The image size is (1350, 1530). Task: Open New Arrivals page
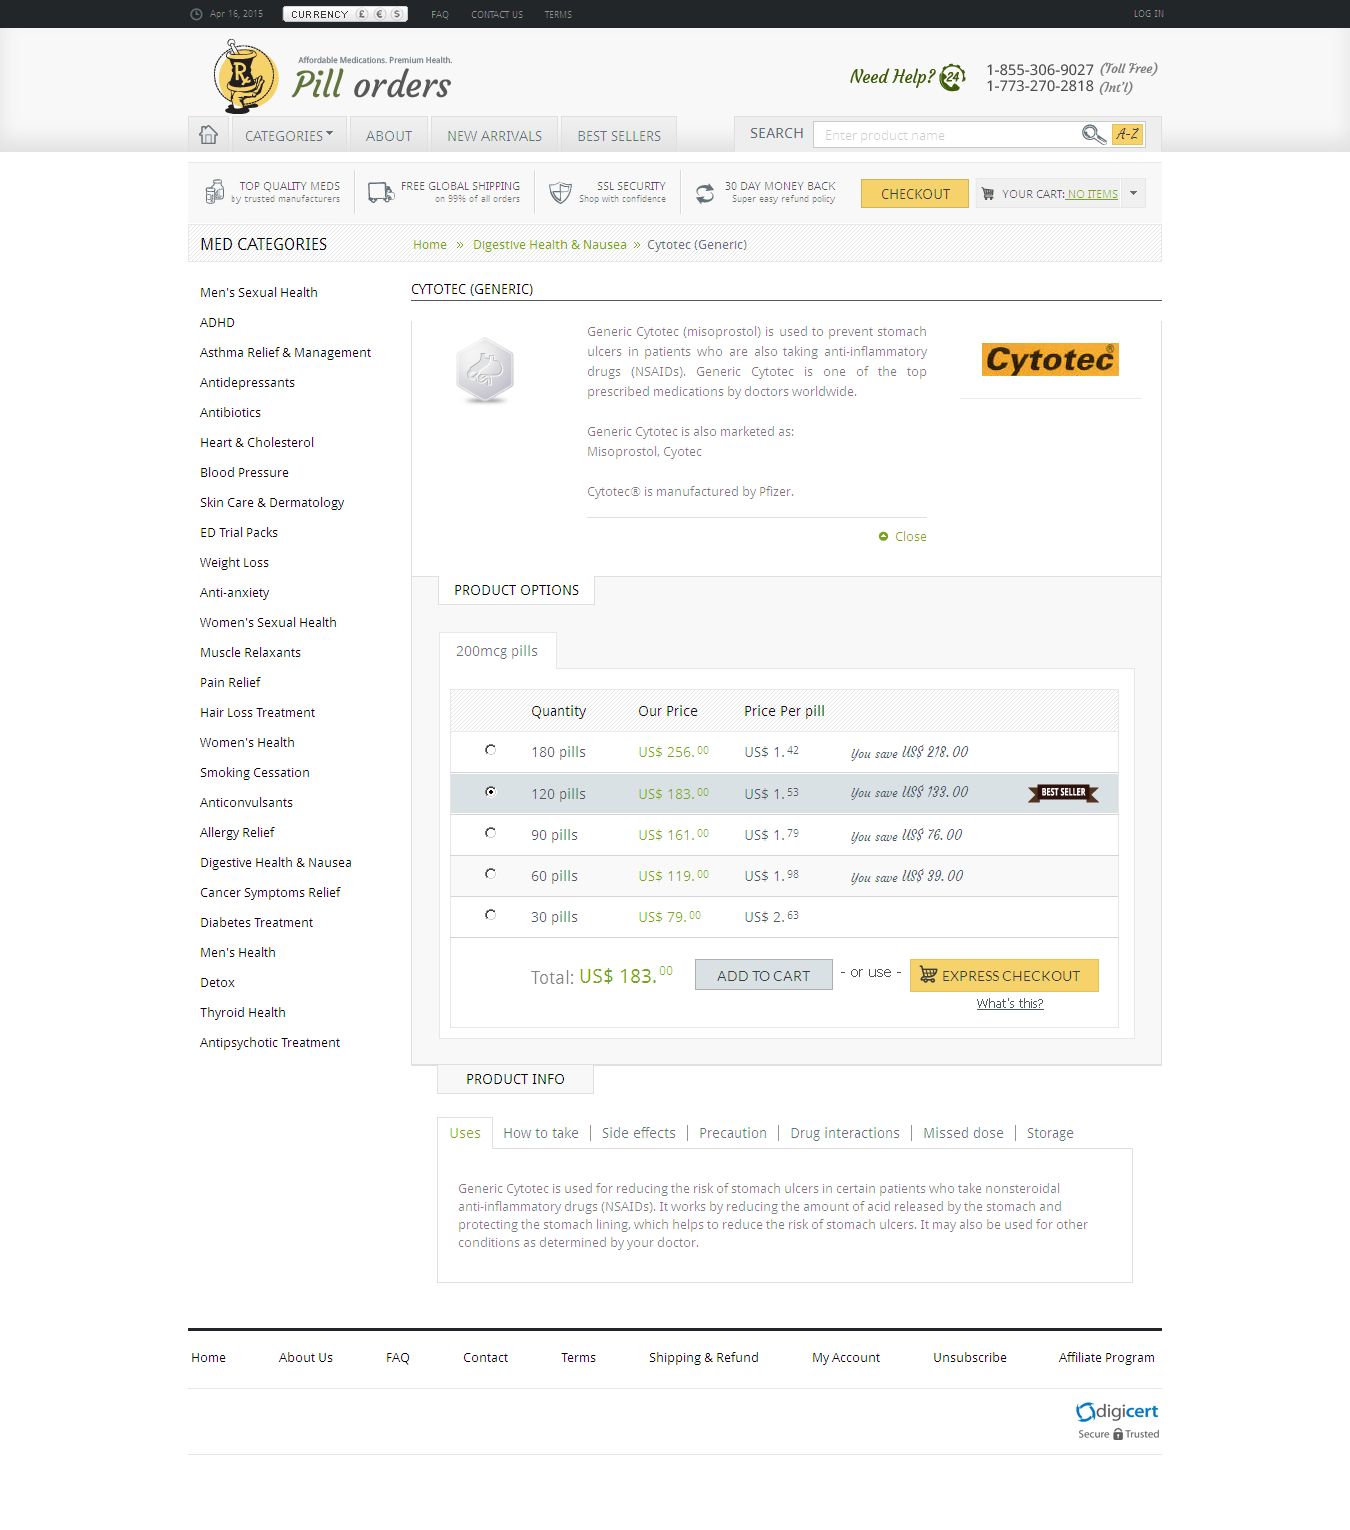(494, 135)
